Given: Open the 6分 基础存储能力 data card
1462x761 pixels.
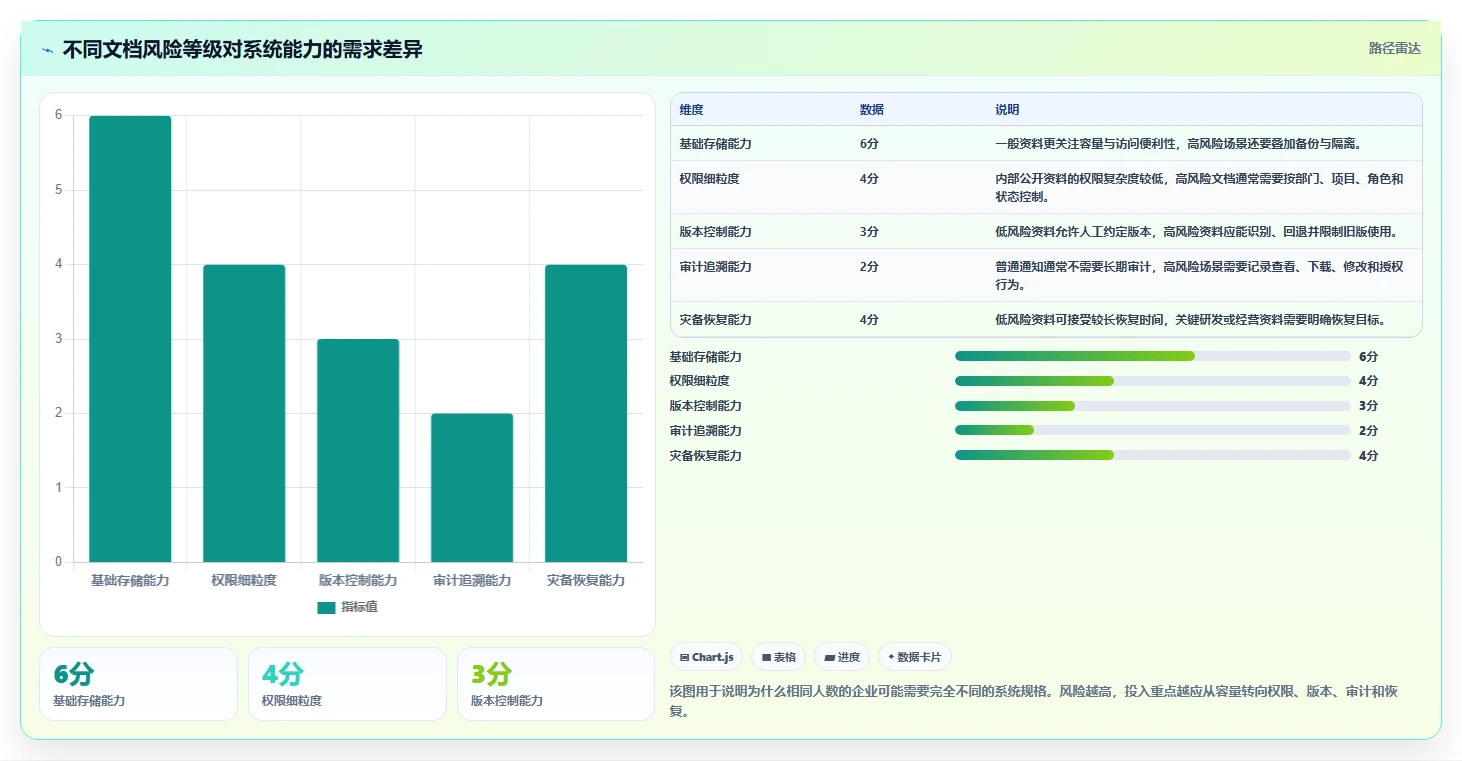Looking at the screenshot, I should click(x=138, y=684).
